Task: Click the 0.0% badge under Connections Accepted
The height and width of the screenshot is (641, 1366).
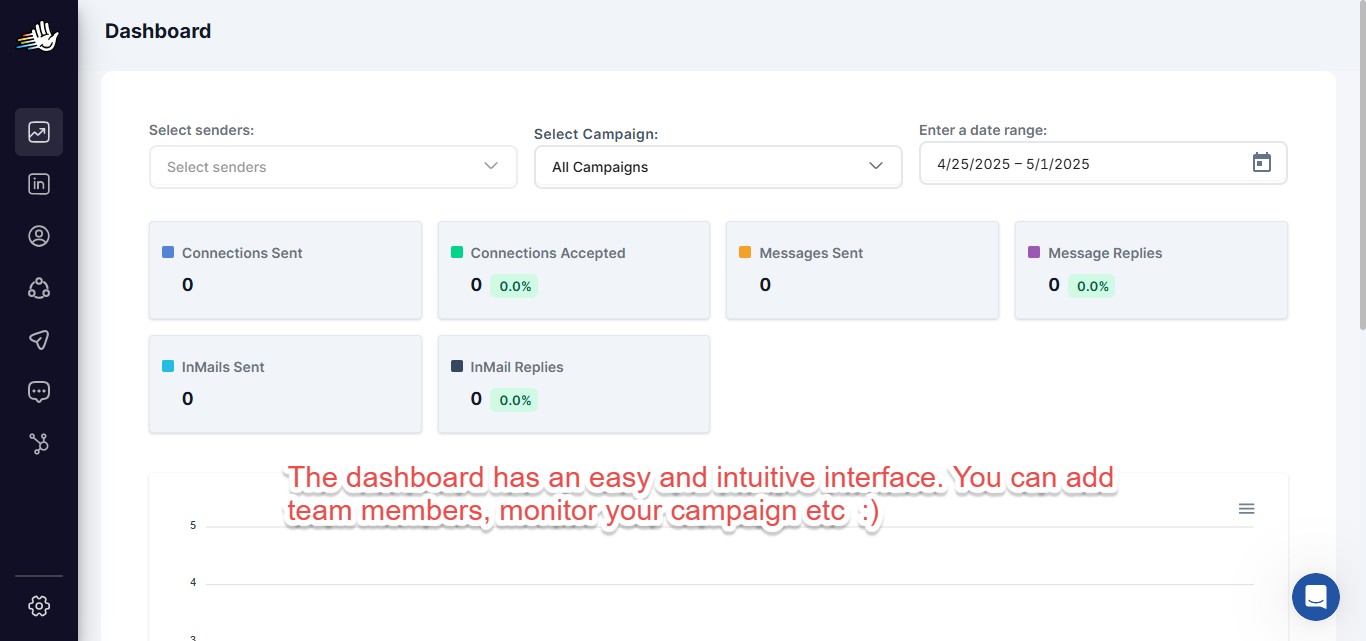Action: coord(515,286)
